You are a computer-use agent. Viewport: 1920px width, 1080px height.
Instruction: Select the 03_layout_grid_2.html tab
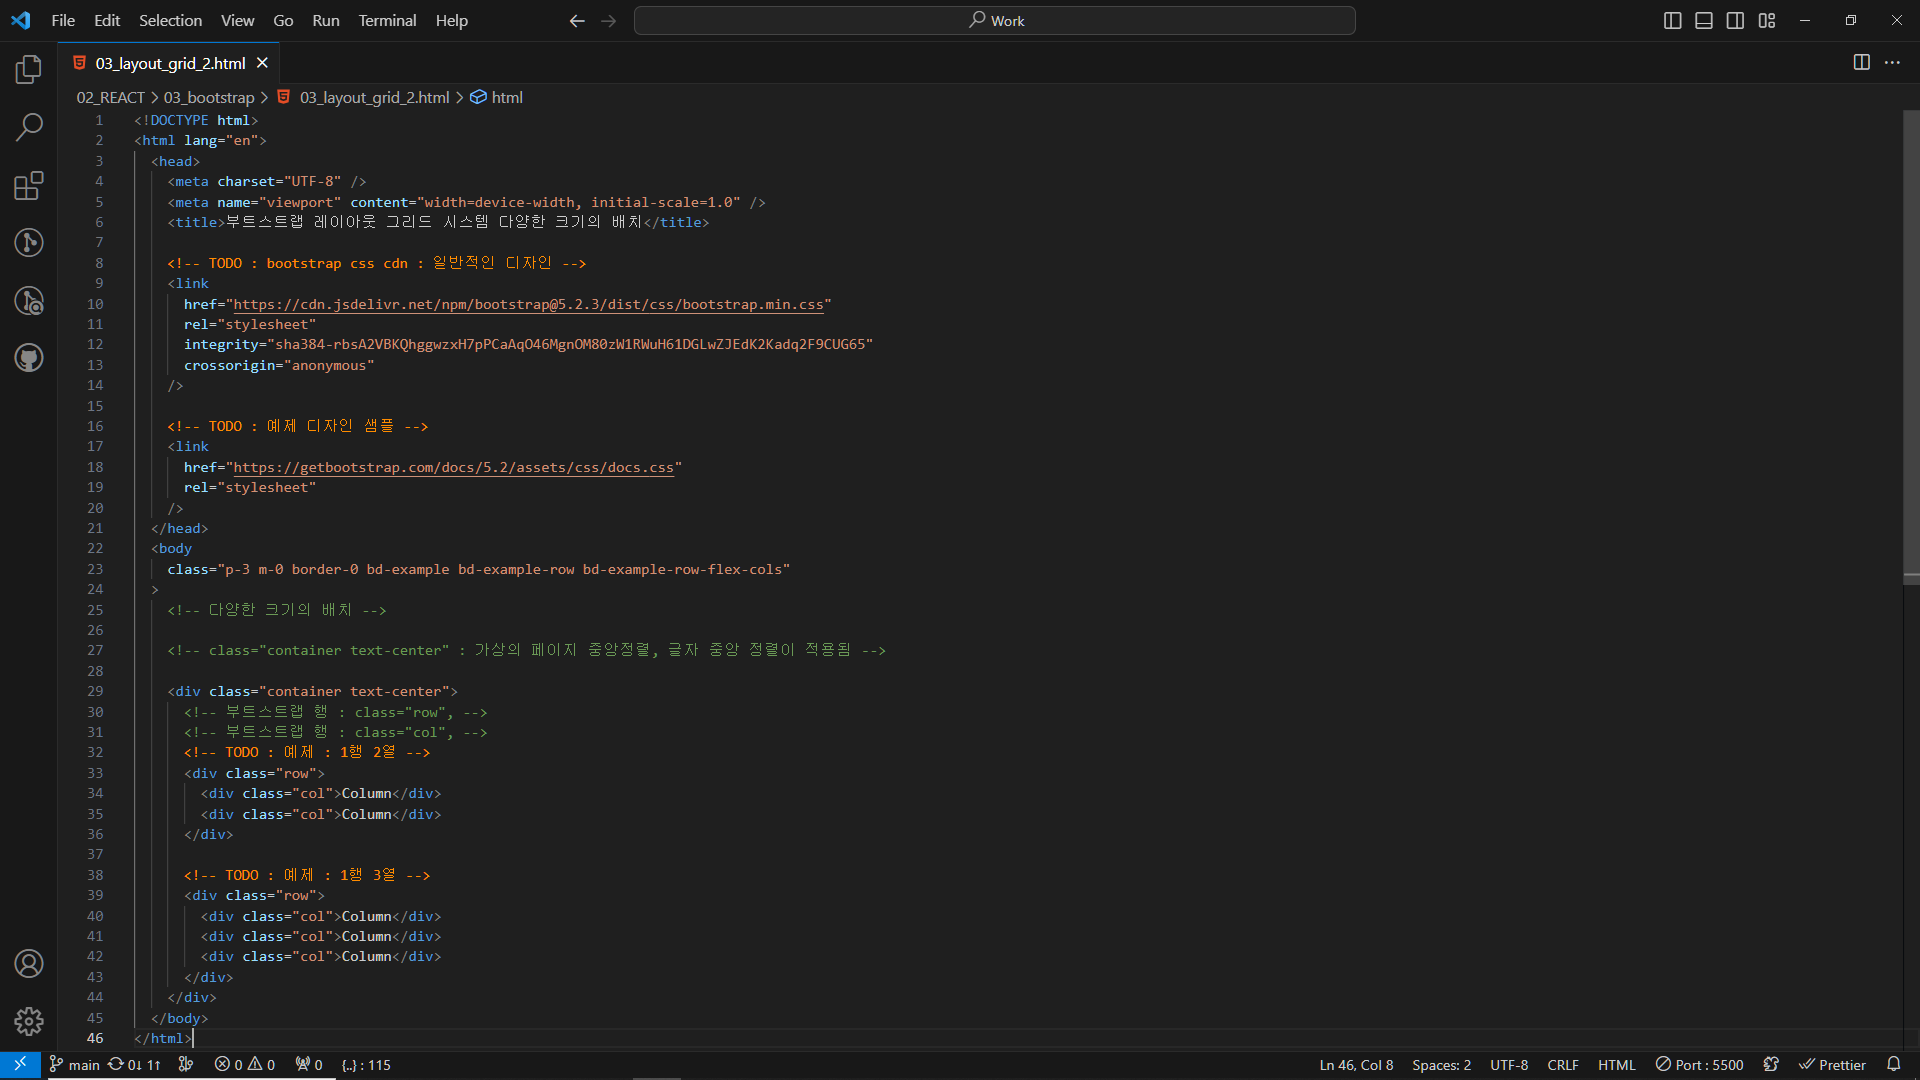point(170,63)
